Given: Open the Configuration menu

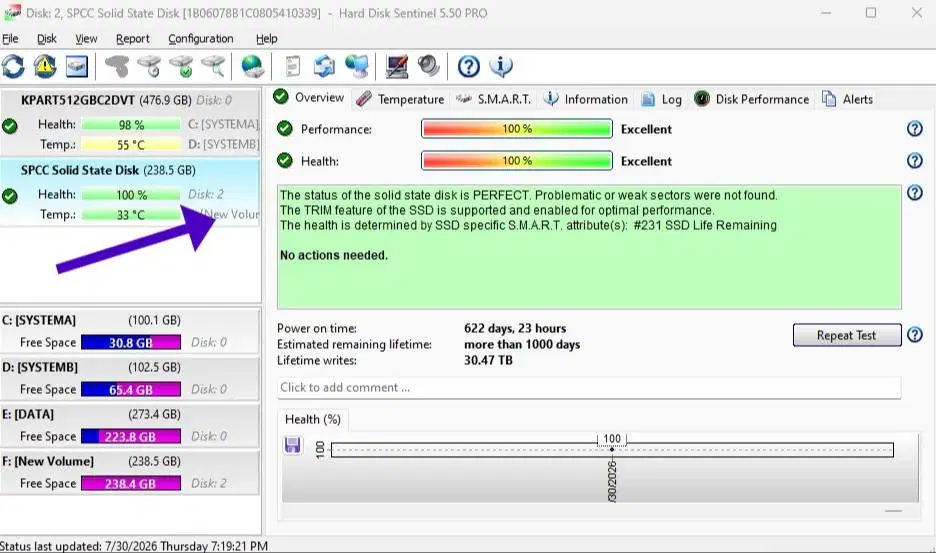Looking at the screenshot, I should tap(201, 39).
